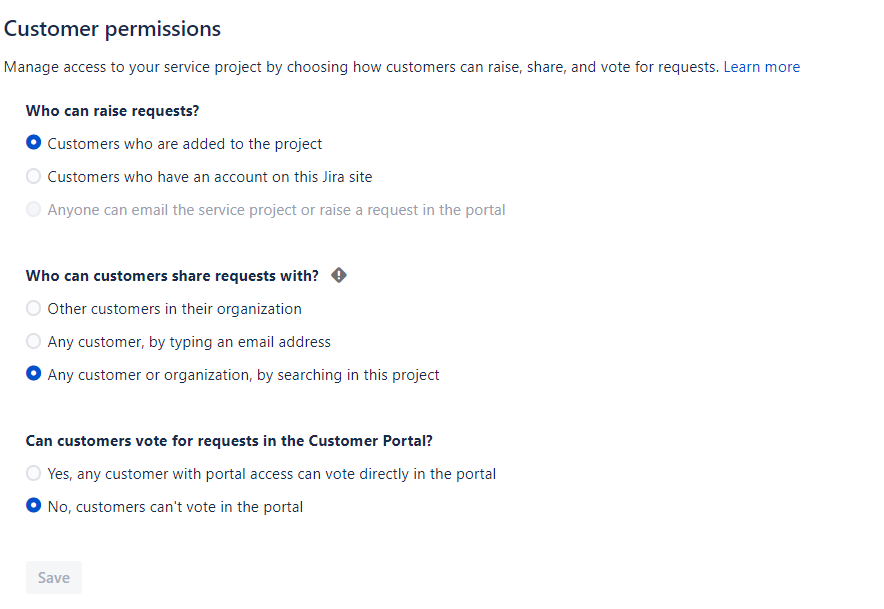Screen dimensions: 884x609
Task: Click the 'Customer permissions' page heading
Action: [x=112, y=29]
